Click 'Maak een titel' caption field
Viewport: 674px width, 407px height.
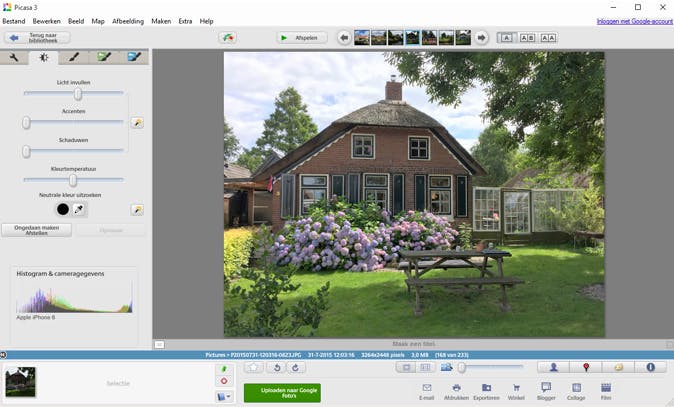[414, 344]
